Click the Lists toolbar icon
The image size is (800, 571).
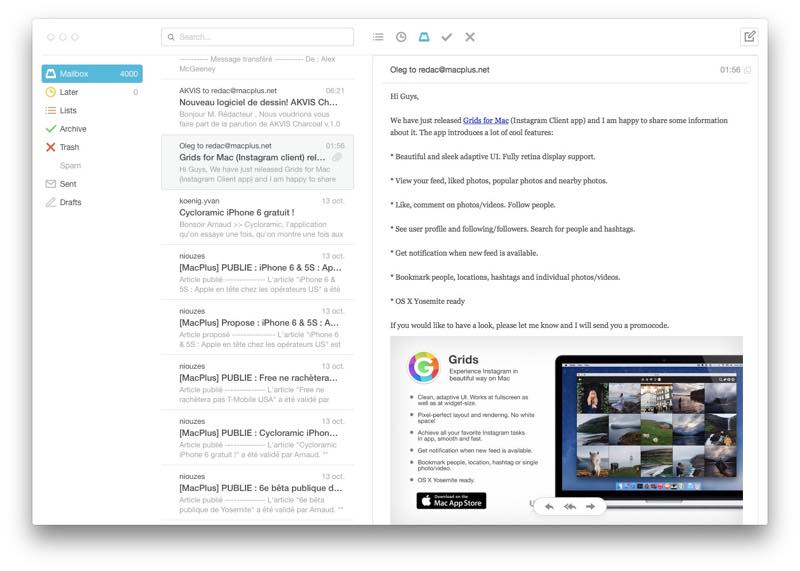coord(378,37)
